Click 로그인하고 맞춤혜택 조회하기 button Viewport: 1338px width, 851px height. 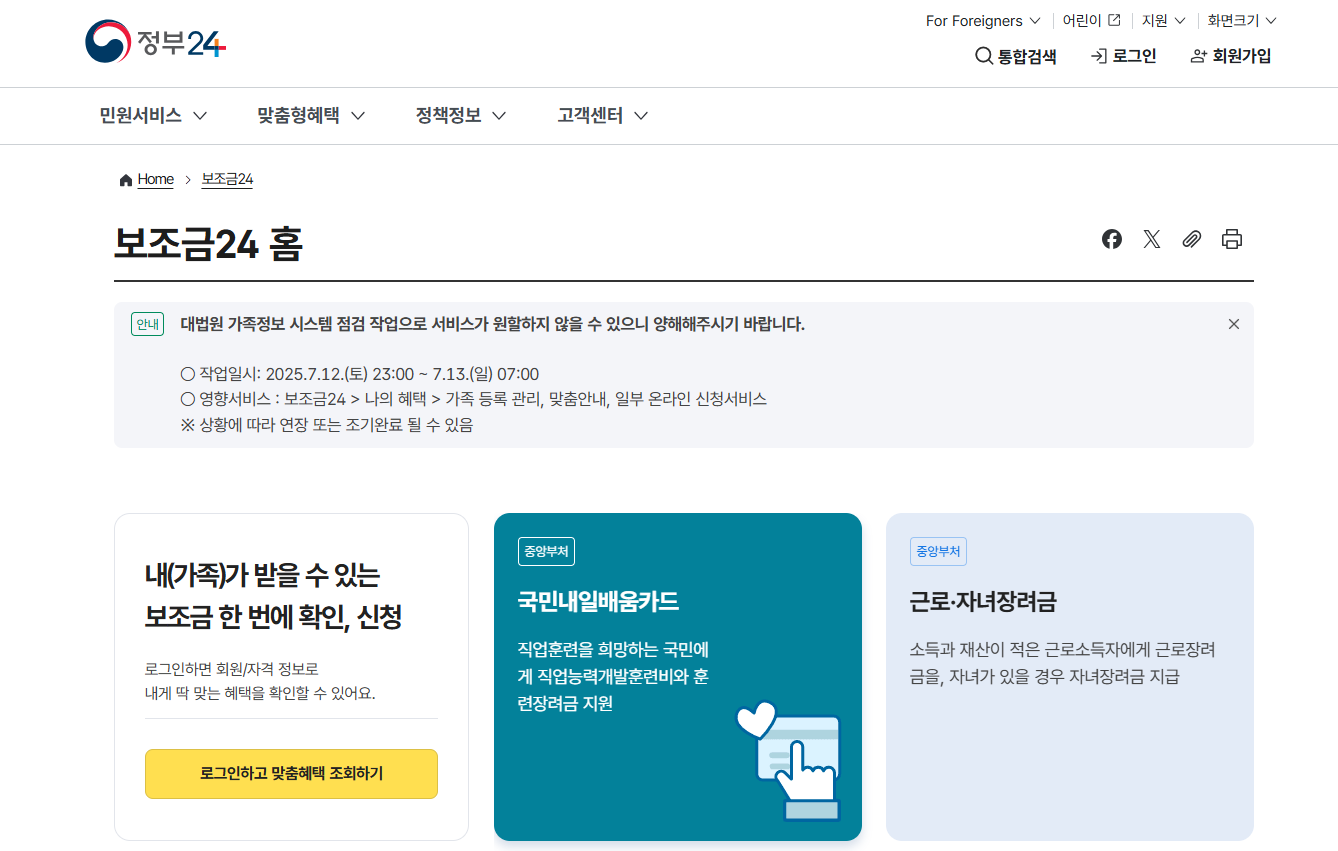[x=291, y=773]
